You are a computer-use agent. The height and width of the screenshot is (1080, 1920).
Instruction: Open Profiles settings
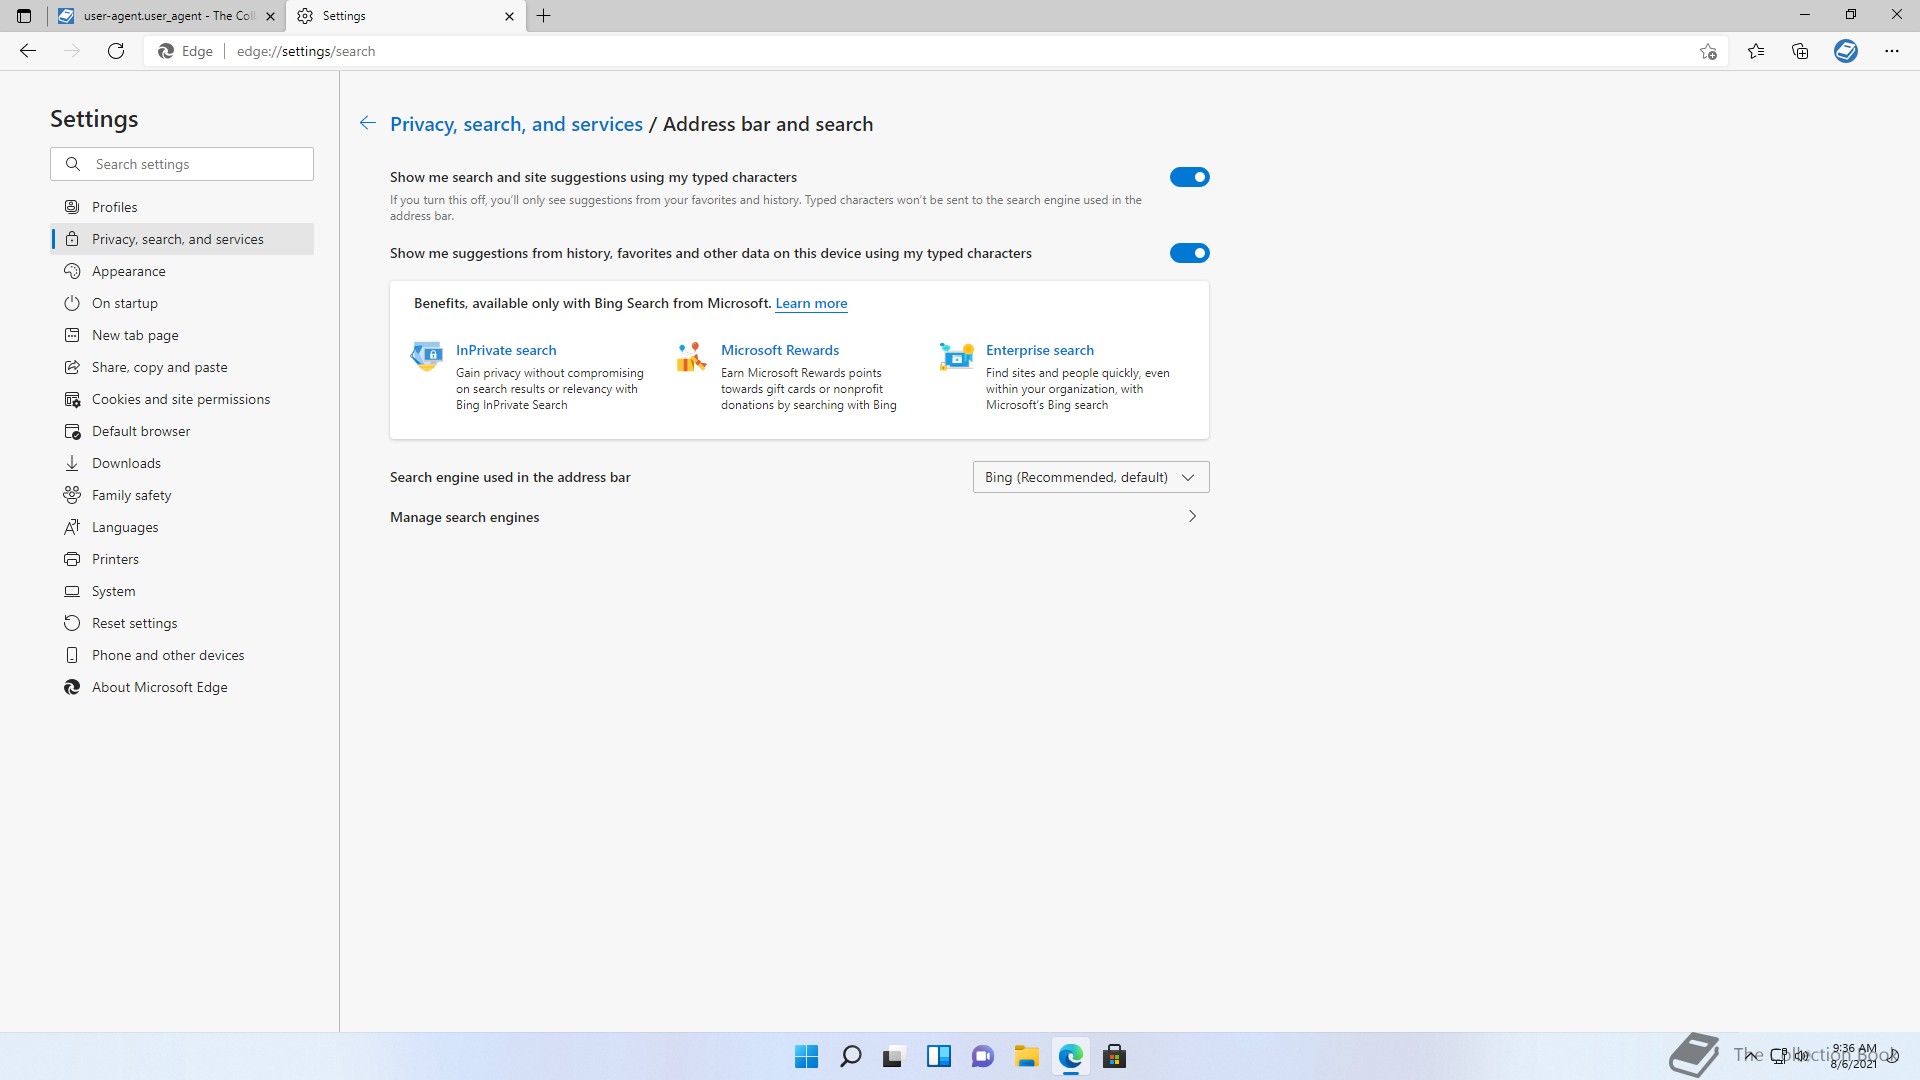[x=182, y=207]
